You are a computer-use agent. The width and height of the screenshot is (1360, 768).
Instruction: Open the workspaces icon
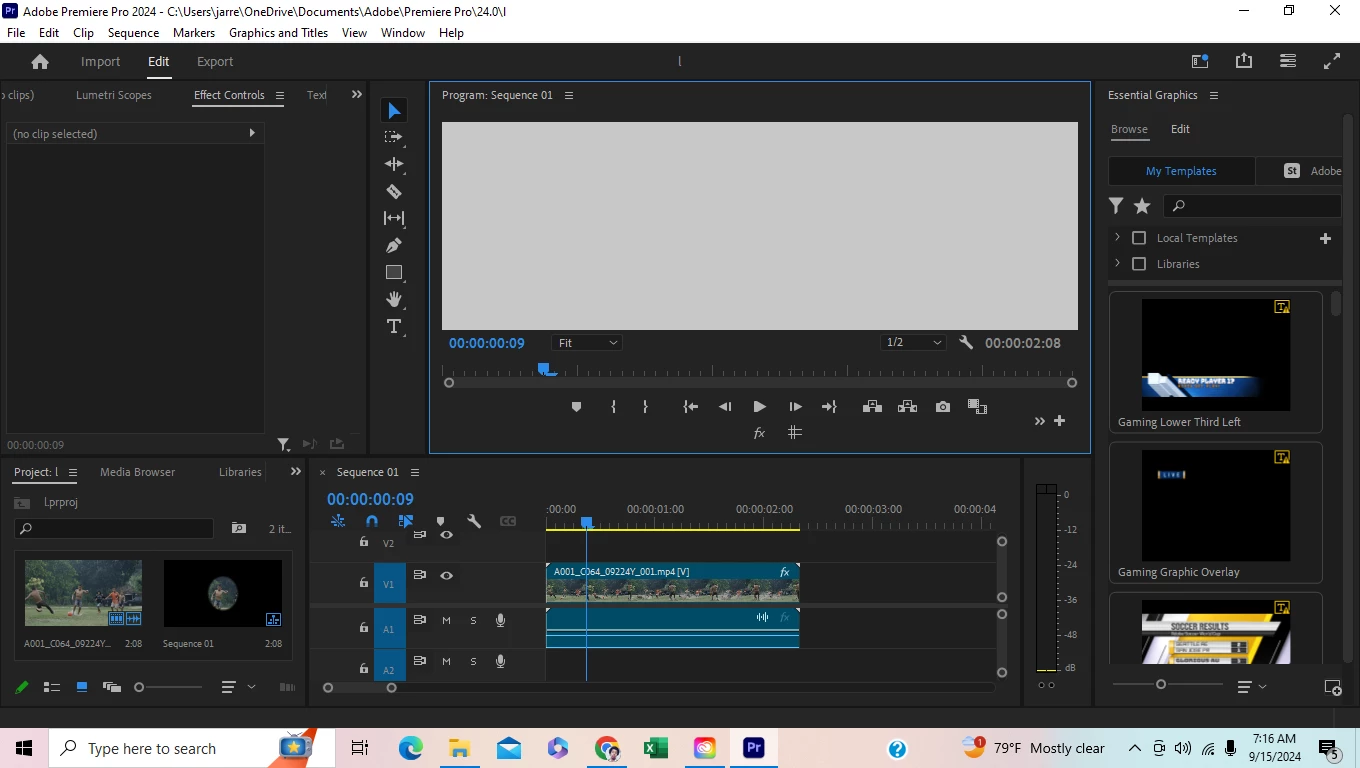[1200, 61]
